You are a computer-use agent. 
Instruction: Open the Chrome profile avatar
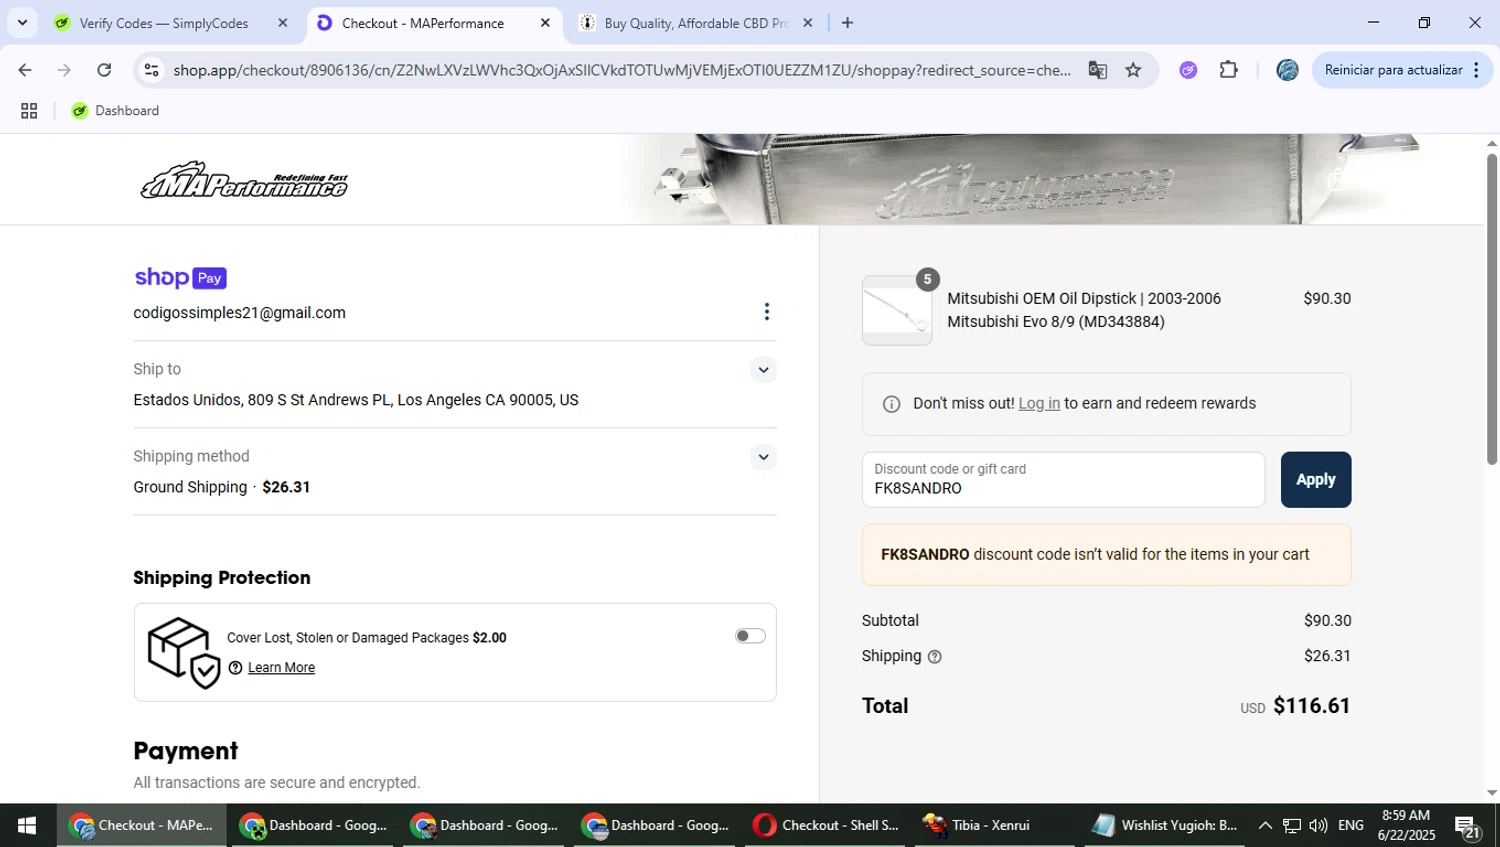click(x=1287, y=70)
